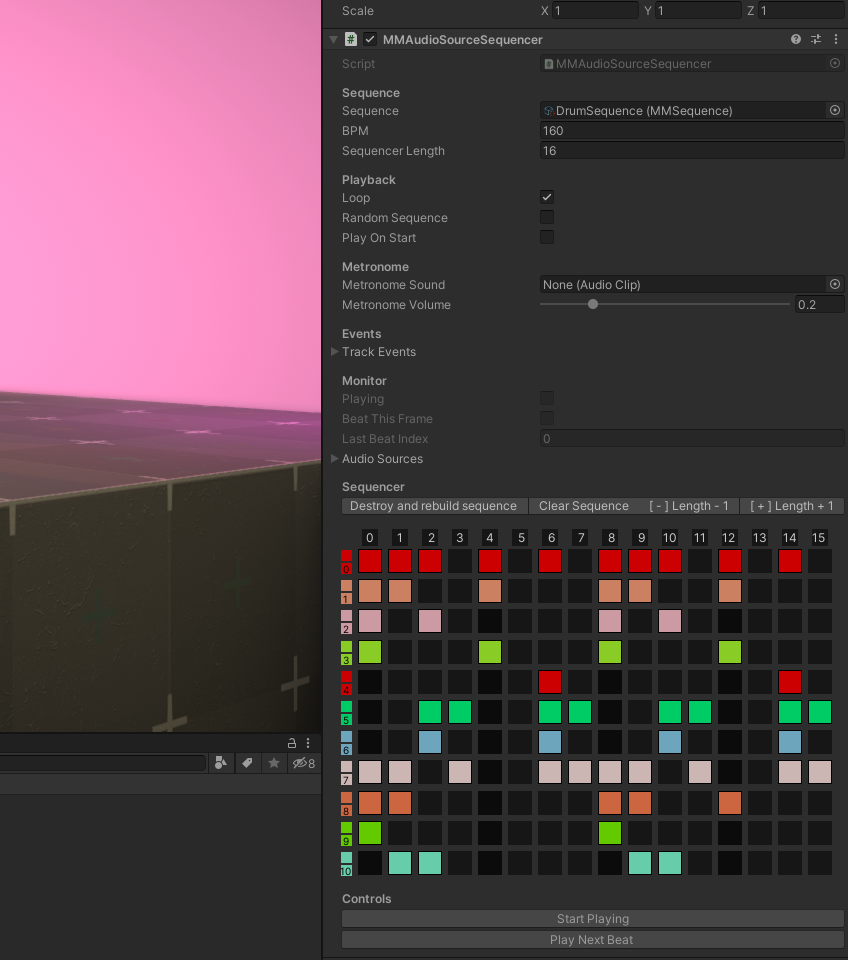Click the BPM field showing 160

[692, 130]
